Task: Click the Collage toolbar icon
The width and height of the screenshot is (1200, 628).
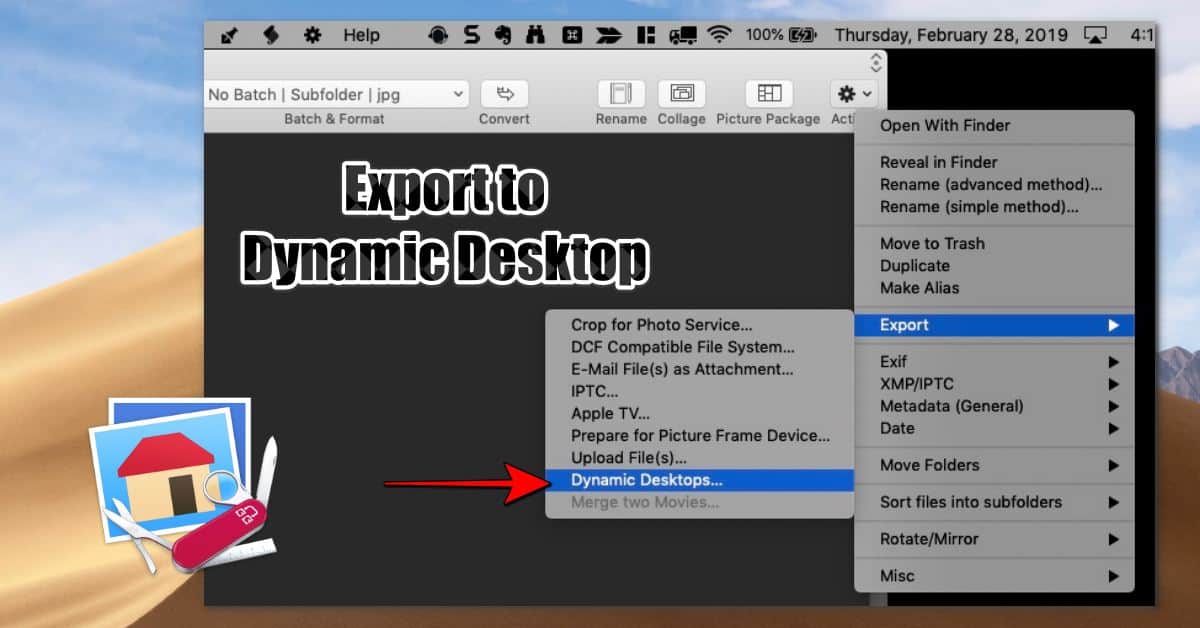Action: (682, 94)
